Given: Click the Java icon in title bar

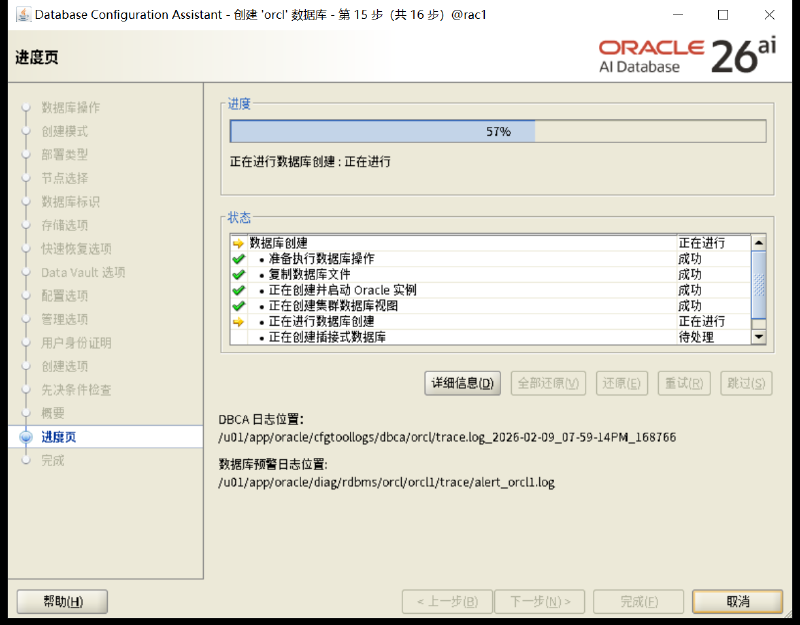Looking at the screenshot, I should pos(23,14).
